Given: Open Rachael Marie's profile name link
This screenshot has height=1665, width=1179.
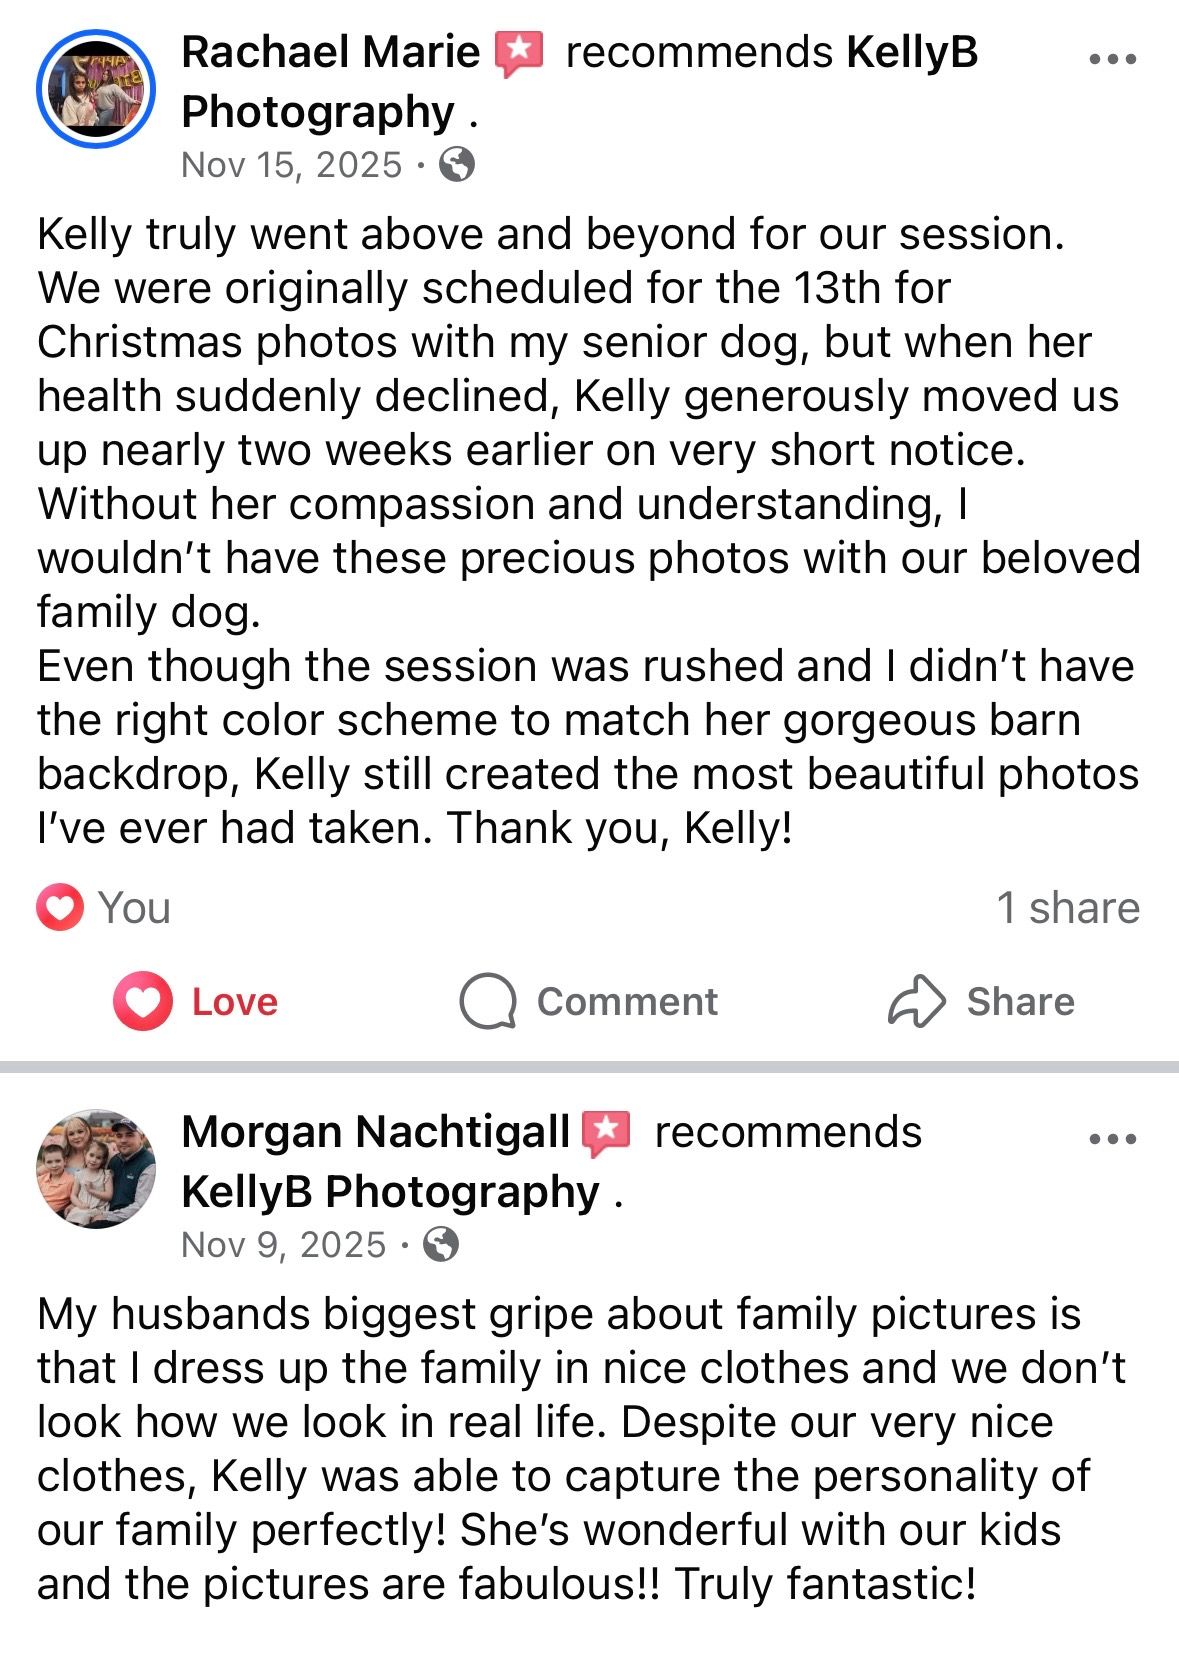Looking at the screenshot, I should point(331,53).
